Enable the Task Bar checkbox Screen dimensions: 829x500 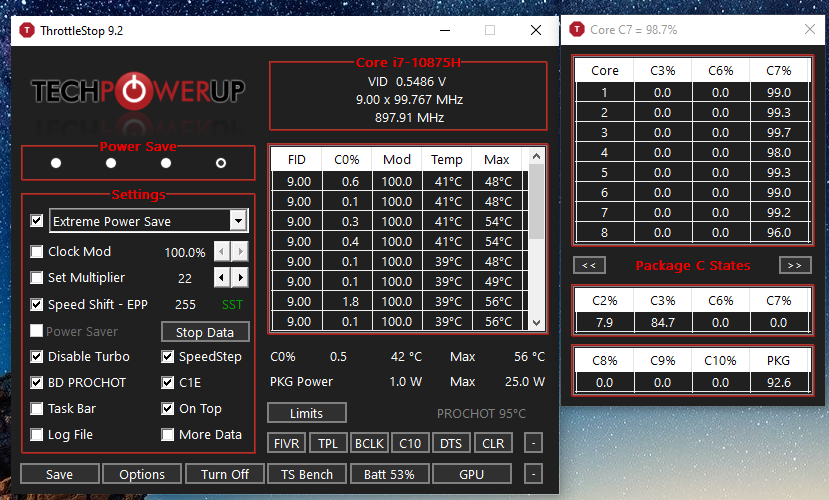pos(36,409)
